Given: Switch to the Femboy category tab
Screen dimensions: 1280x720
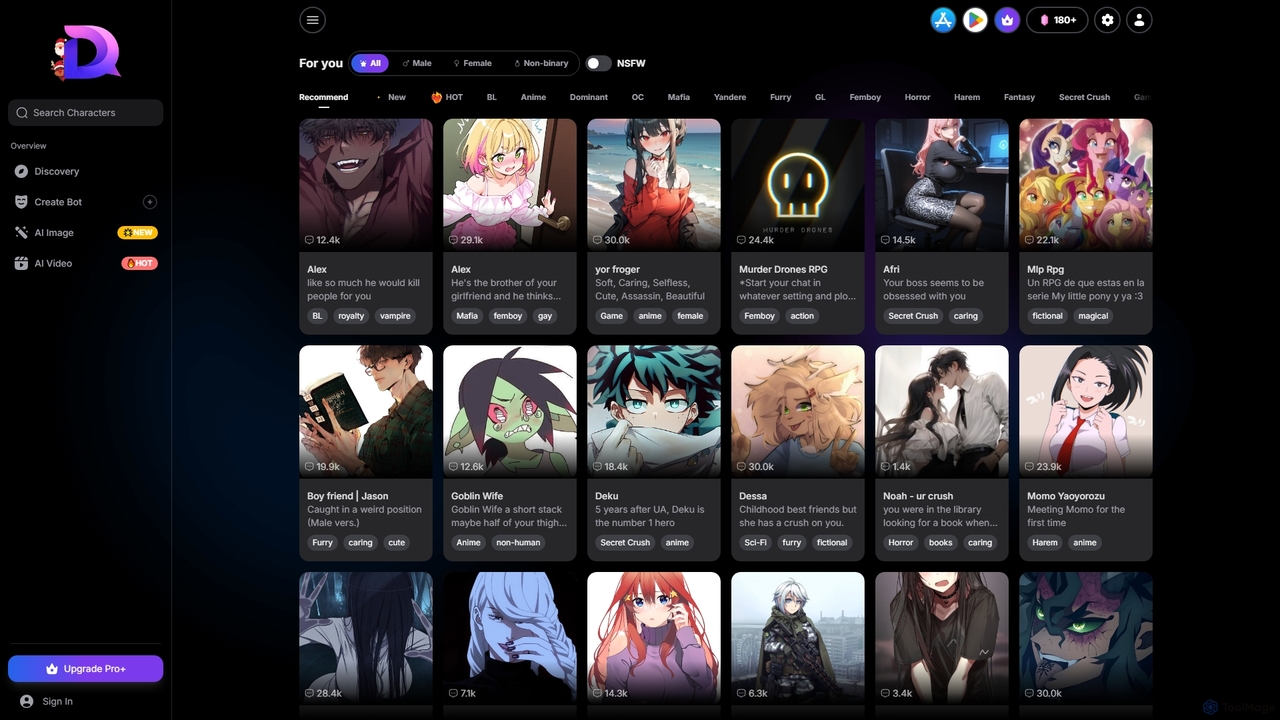Looking at the screenshot, I should tap(865, 97).
